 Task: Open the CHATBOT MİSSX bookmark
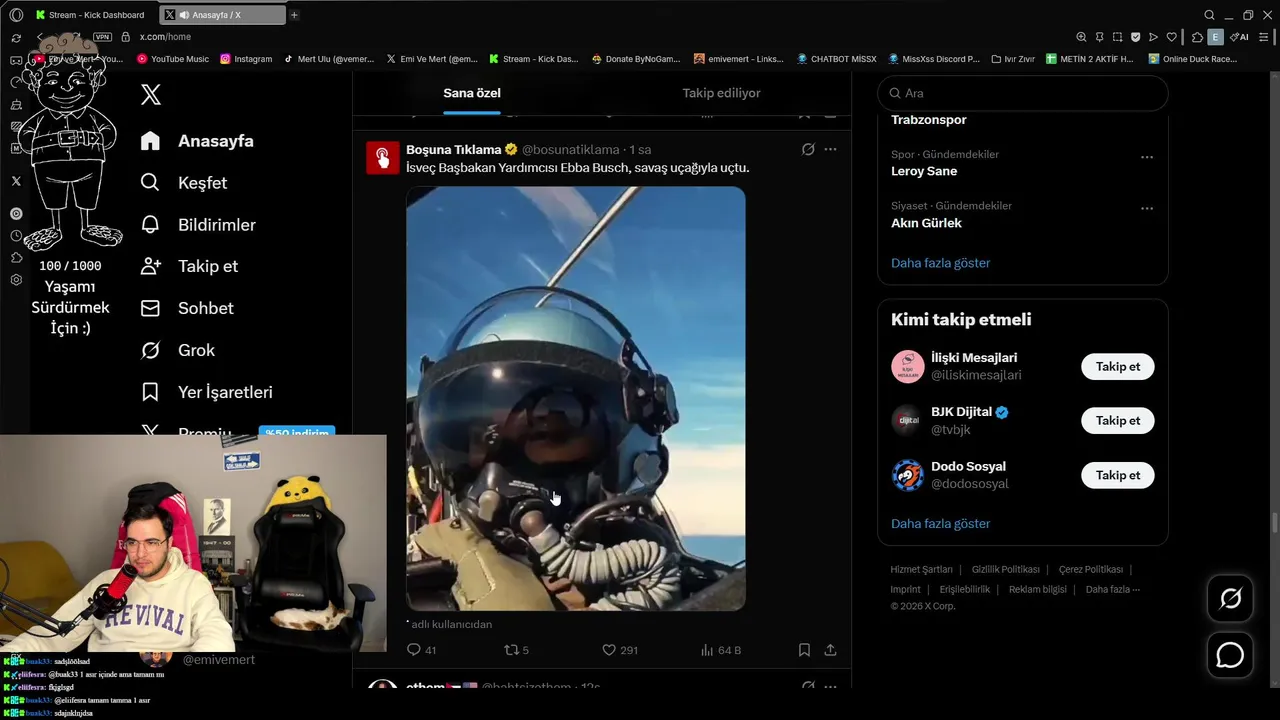[836, 59]
